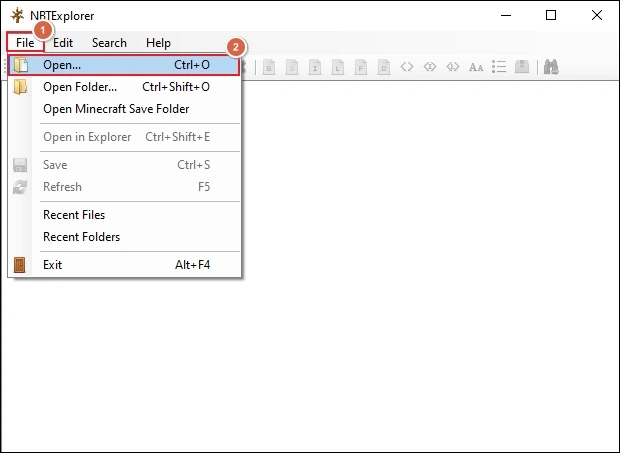620x453 pixels.
Task: Click the Add Double Tag toolbar icon
Action: coord(384,67)
